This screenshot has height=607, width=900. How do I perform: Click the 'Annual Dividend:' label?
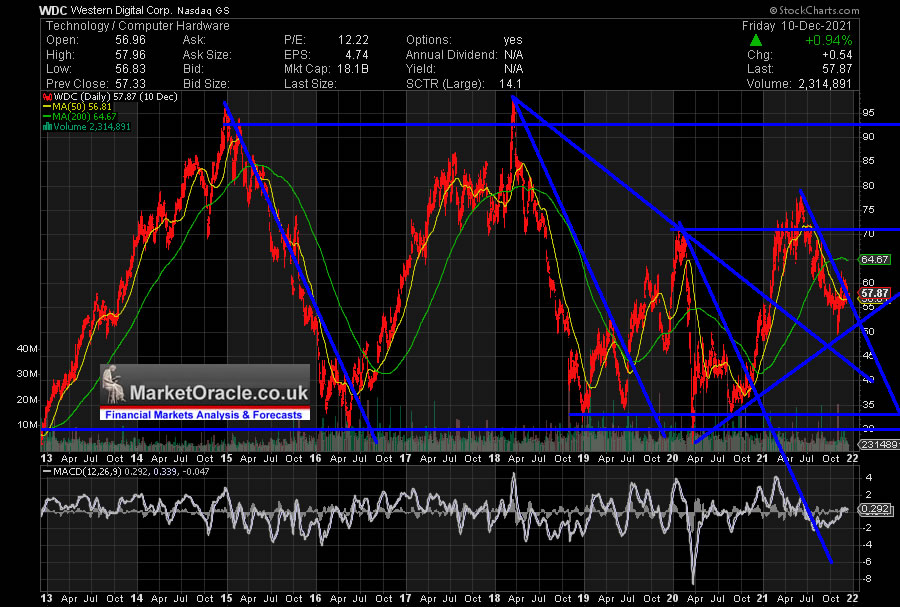(452, 55)
